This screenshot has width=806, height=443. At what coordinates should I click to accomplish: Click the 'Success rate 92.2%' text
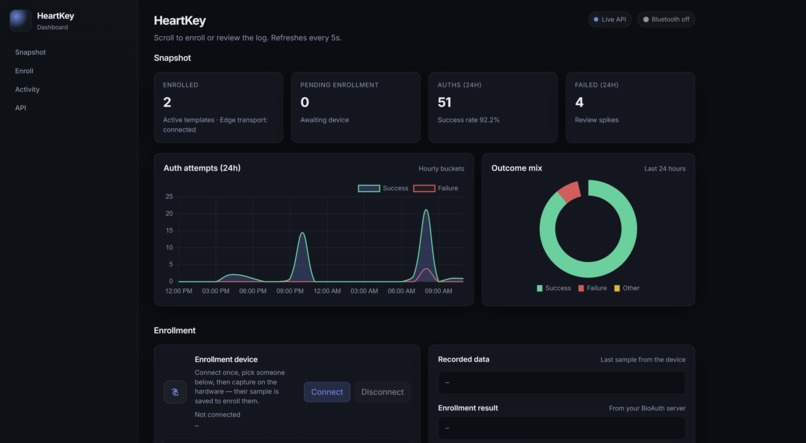tap(468, 120)
